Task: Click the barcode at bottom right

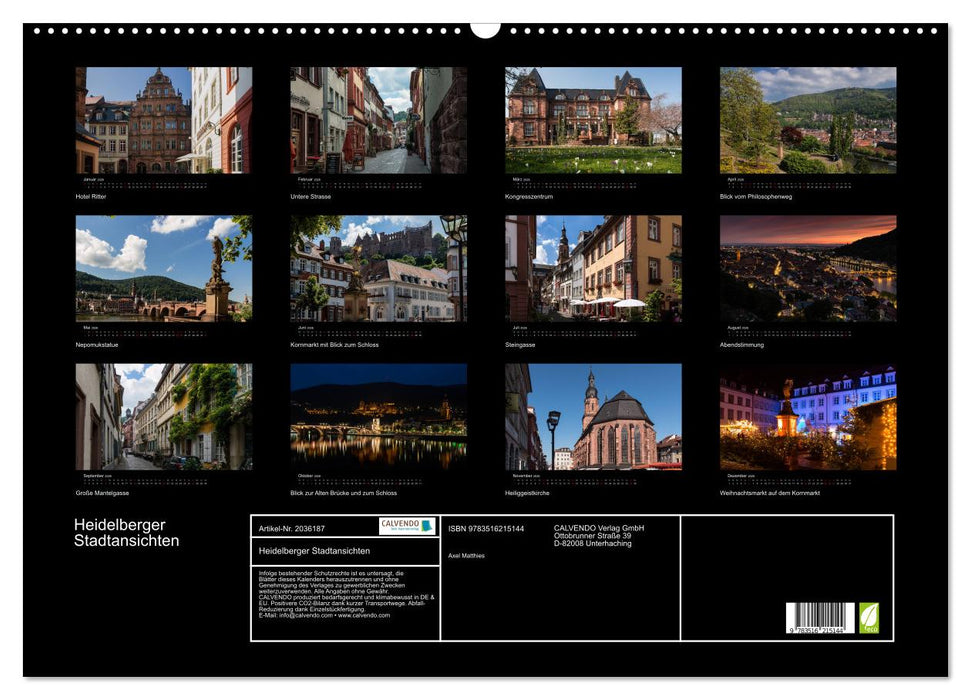Action: 819,618
